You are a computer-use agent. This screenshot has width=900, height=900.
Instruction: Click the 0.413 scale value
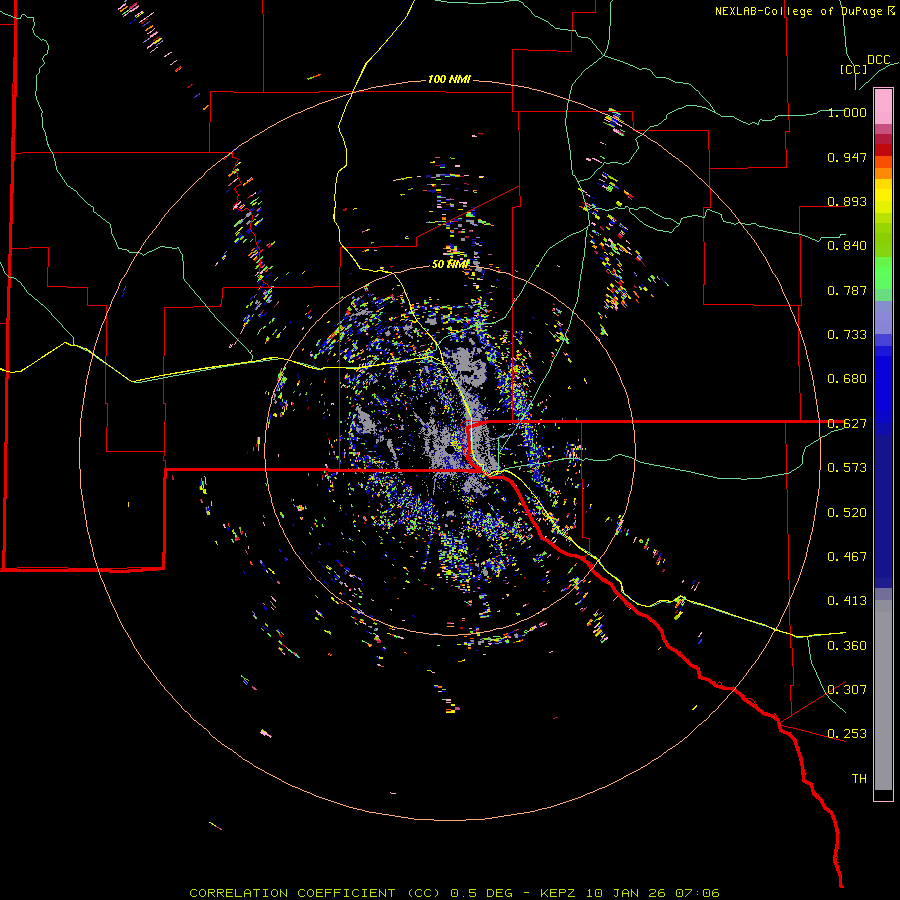[847, 601]
